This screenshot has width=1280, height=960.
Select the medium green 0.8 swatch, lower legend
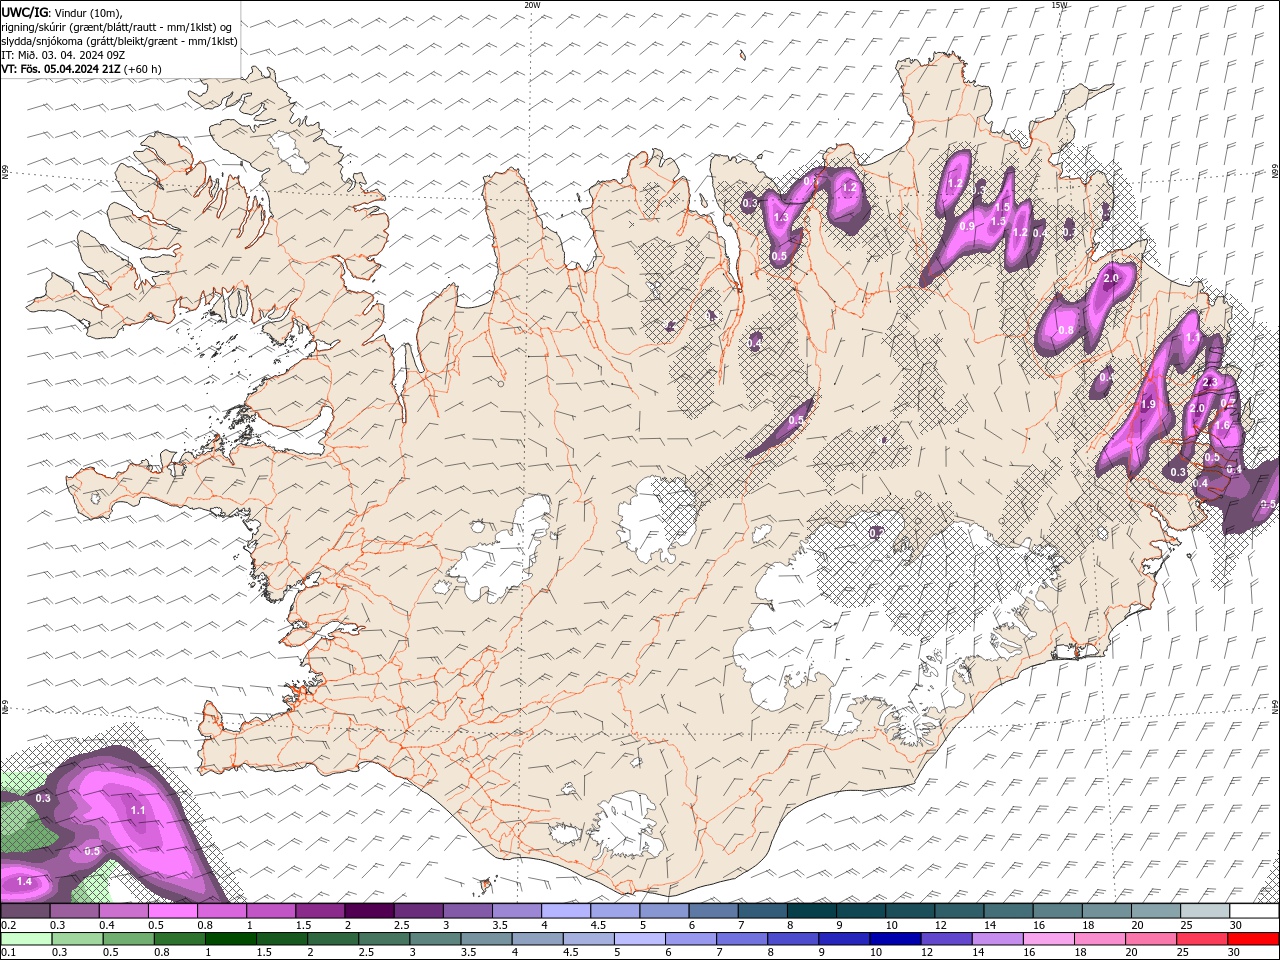tap(179, 939)
